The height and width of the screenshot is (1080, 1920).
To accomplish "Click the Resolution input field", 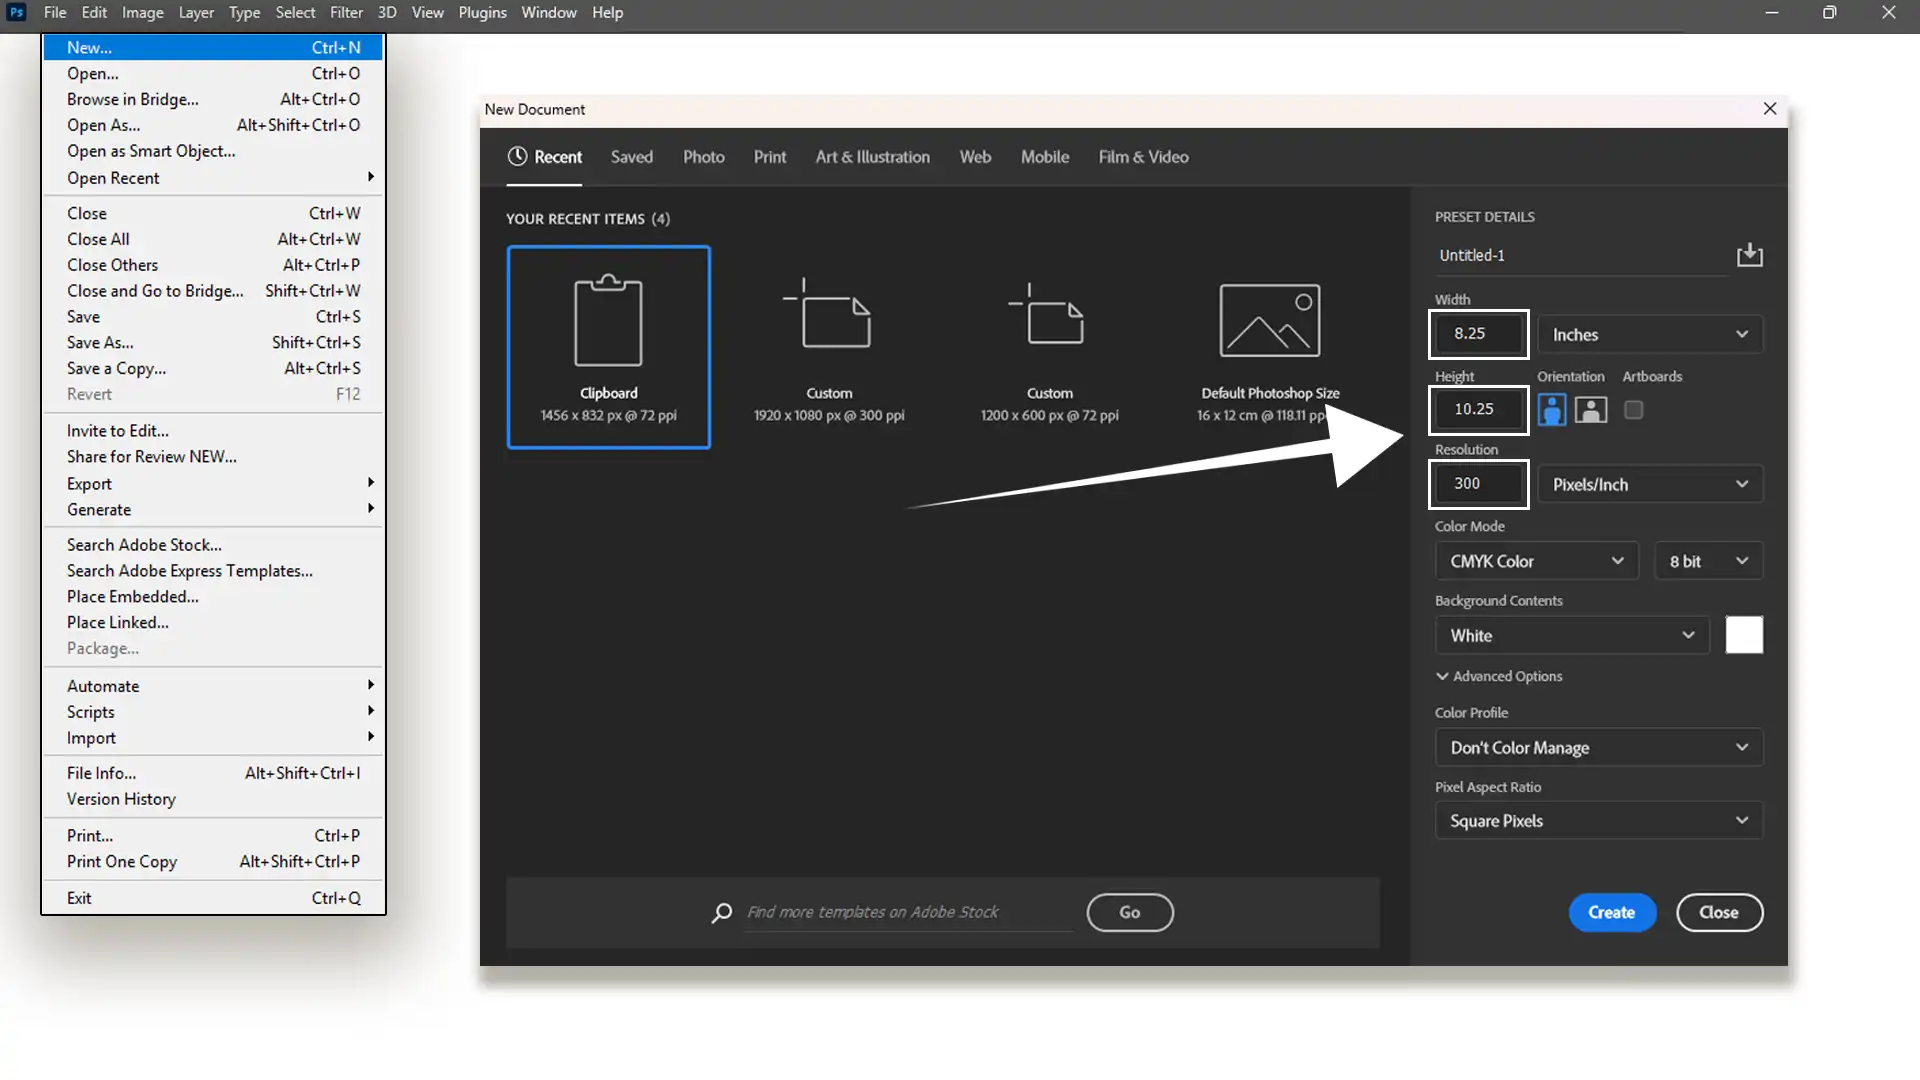I will pos(1477,484).
